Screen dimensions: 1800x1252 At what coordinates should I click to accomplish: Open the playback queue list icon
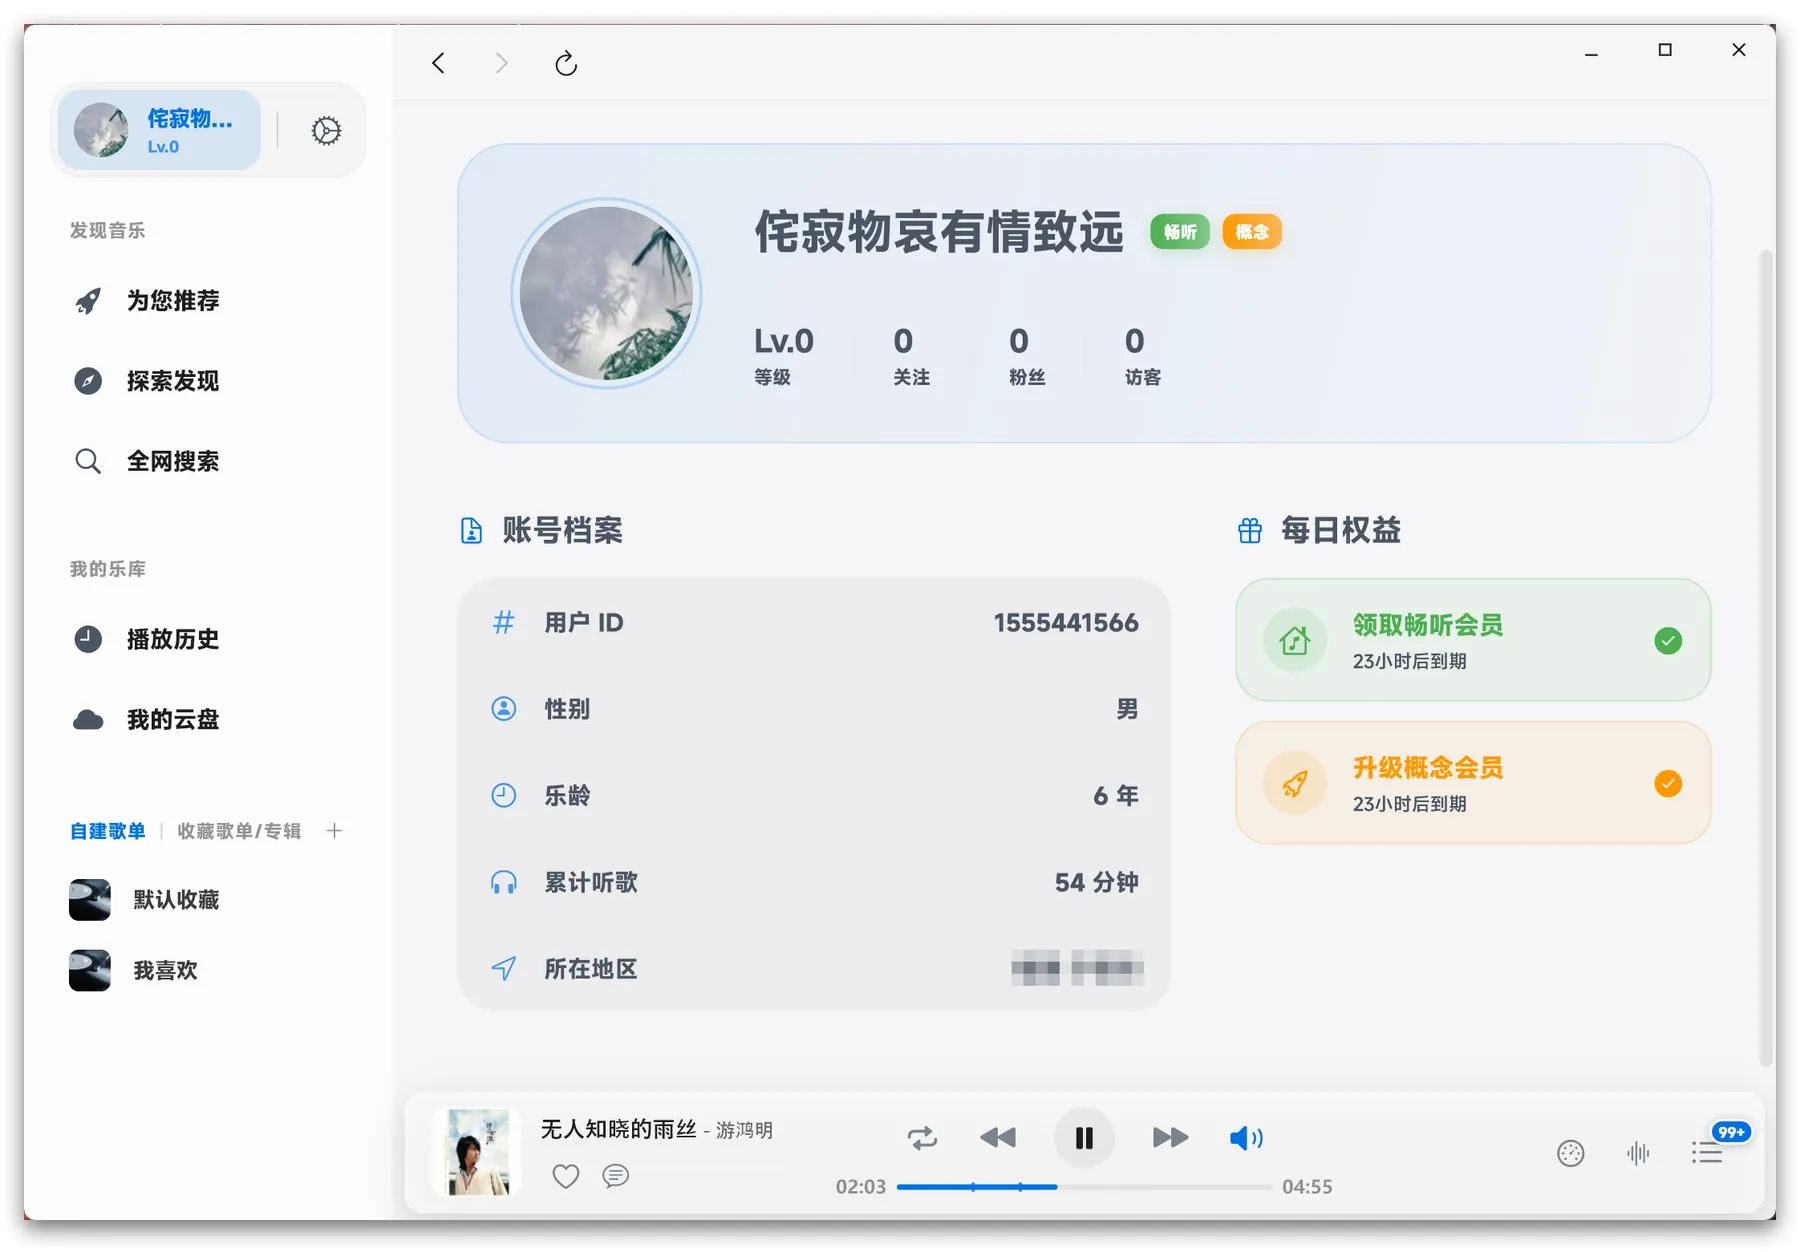coord(1707,1154)
